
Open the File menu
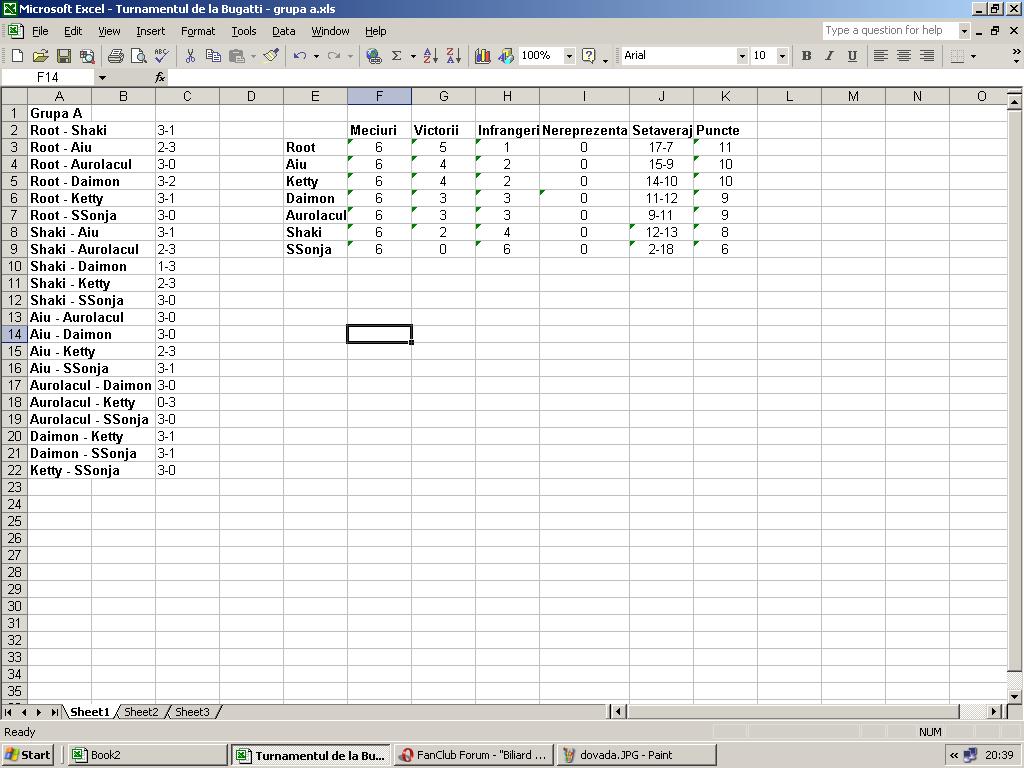tap(40, 31)
